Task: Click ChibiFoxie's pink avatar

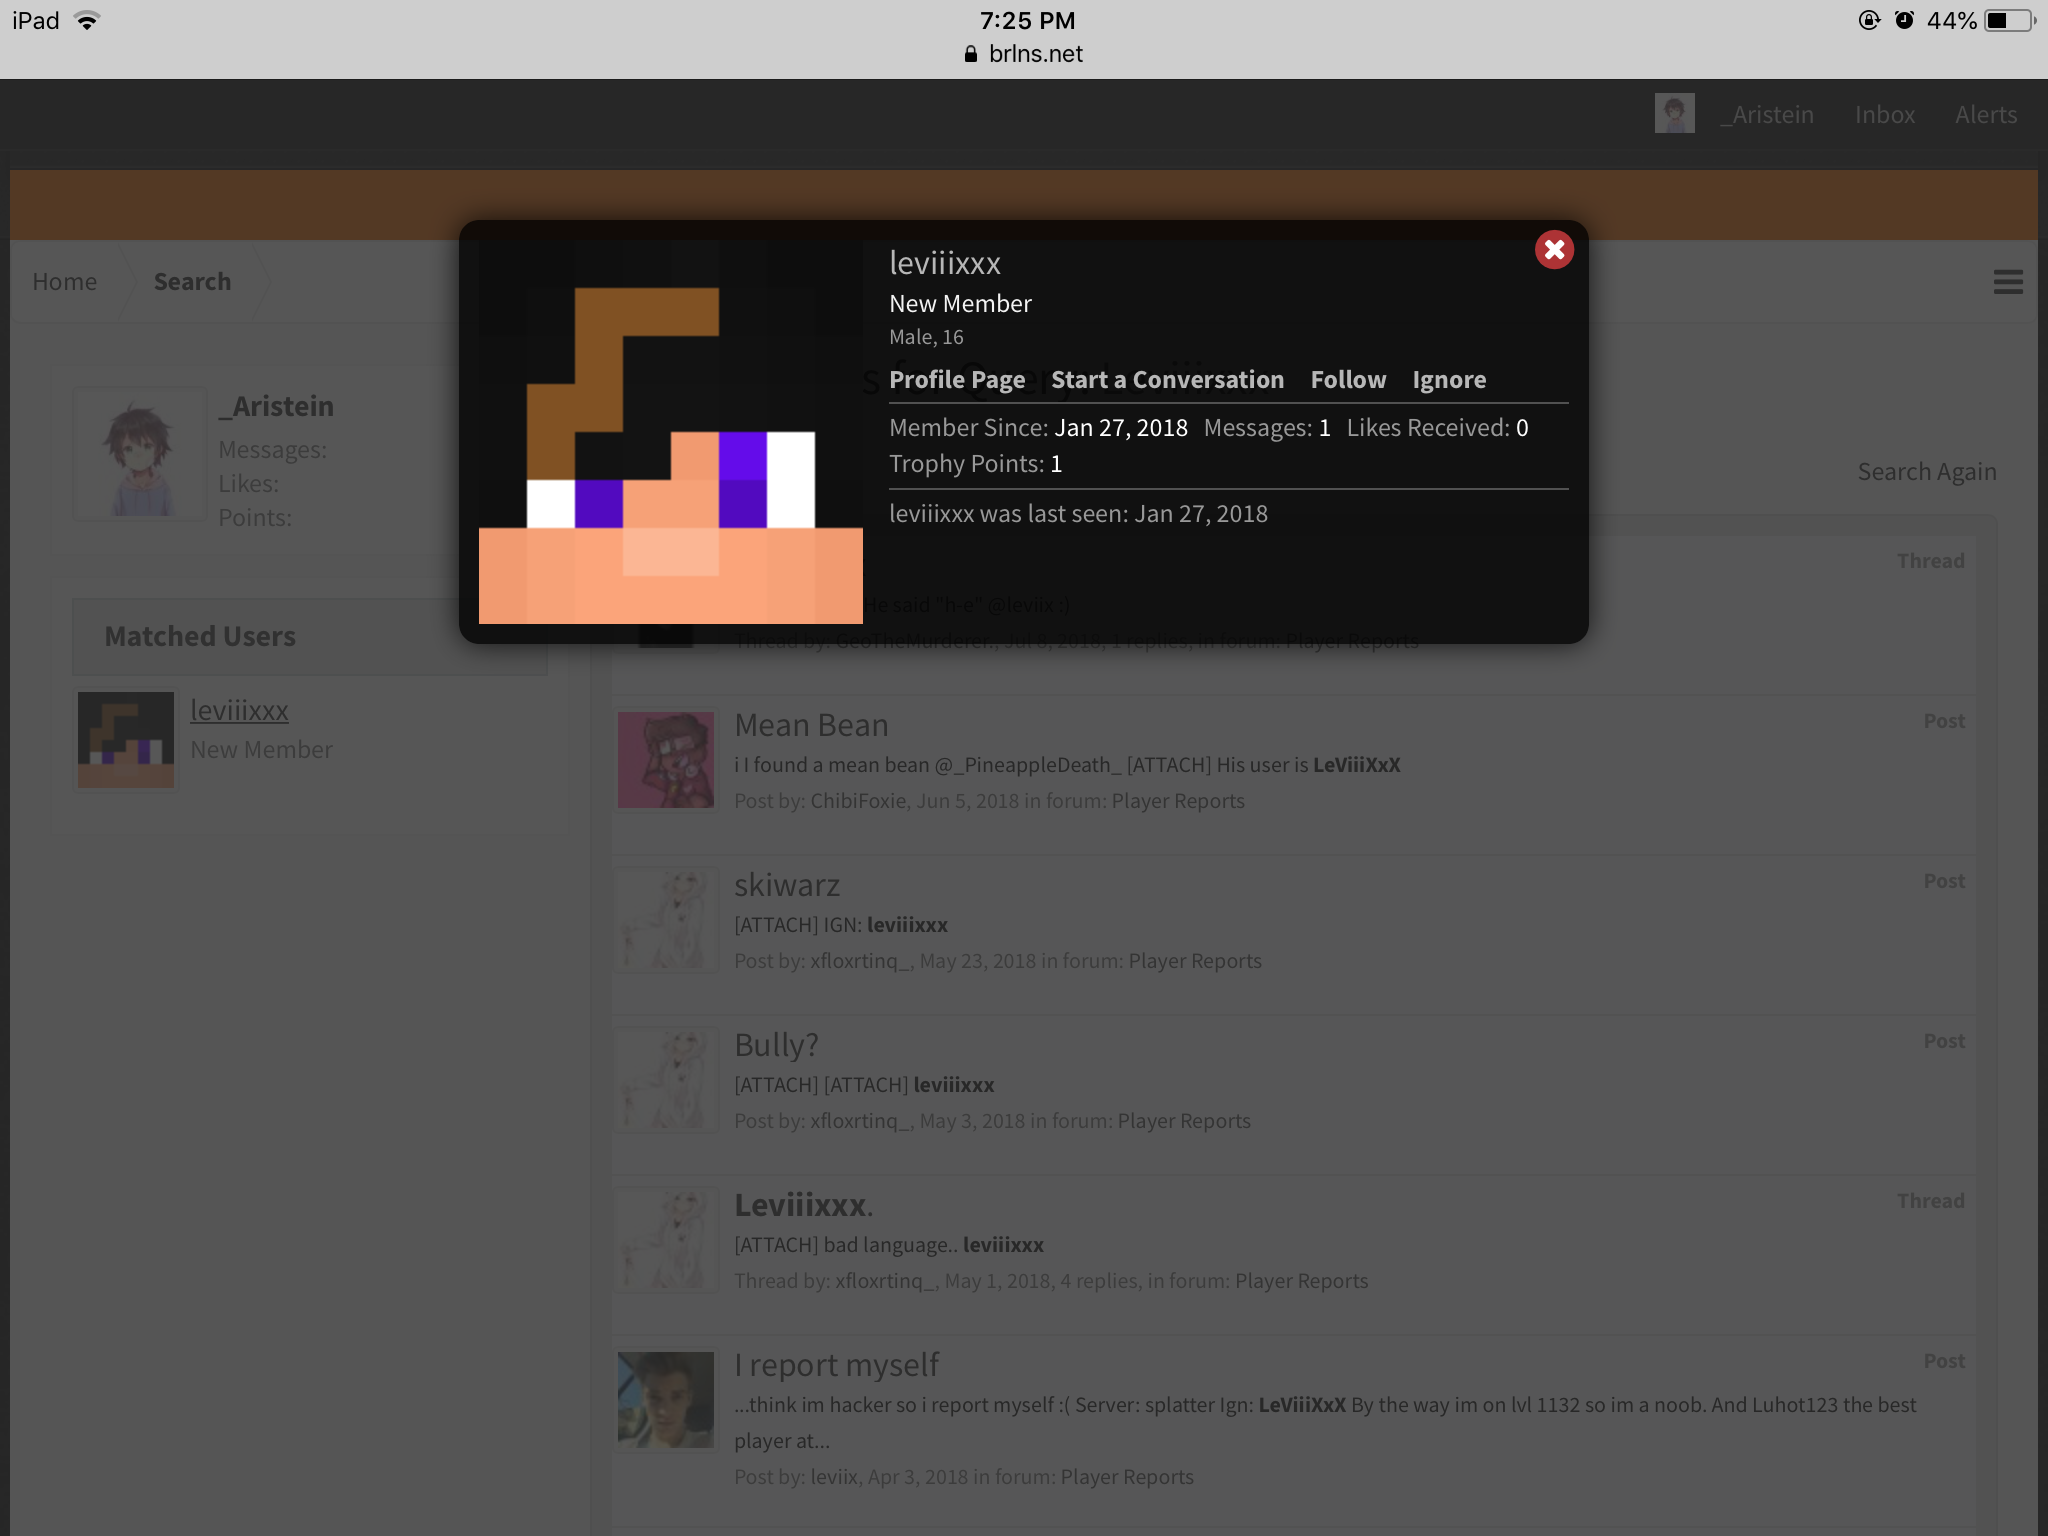Action: tap(666, 760)
